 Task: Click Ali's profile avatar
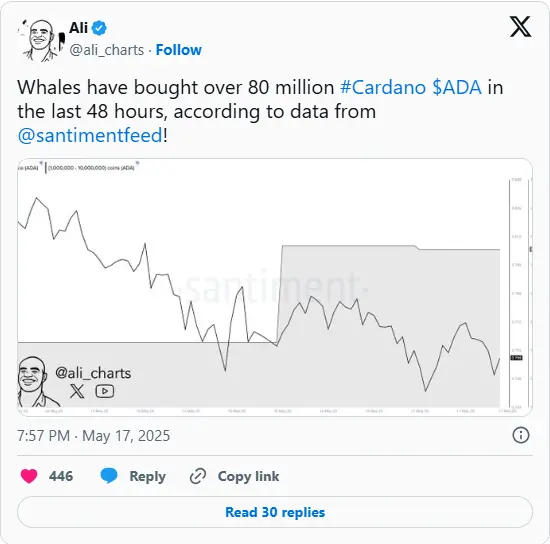pos(41,40)
